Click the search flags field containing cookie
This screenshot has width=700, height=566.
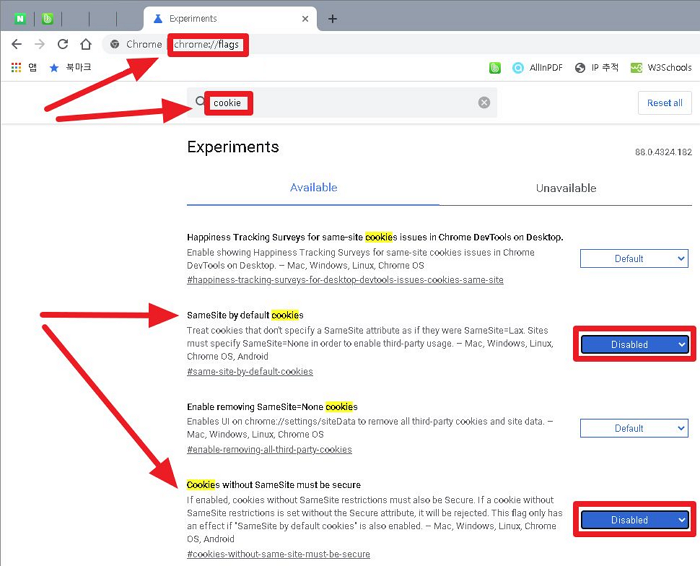pos(342,103)
